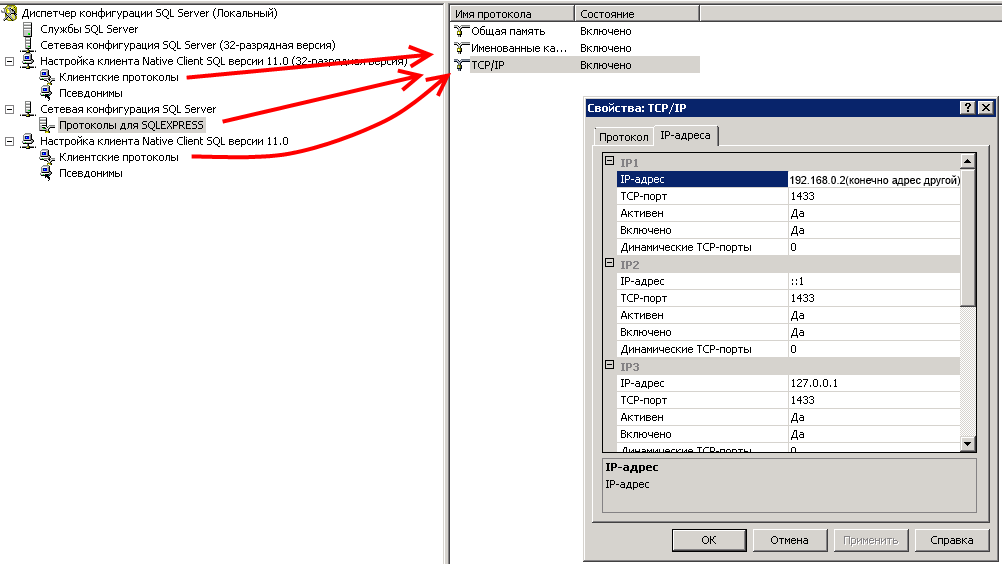Click the IP3 Включено value Да
Viewport: 1002px width, 564px height.
coord(874,434)
